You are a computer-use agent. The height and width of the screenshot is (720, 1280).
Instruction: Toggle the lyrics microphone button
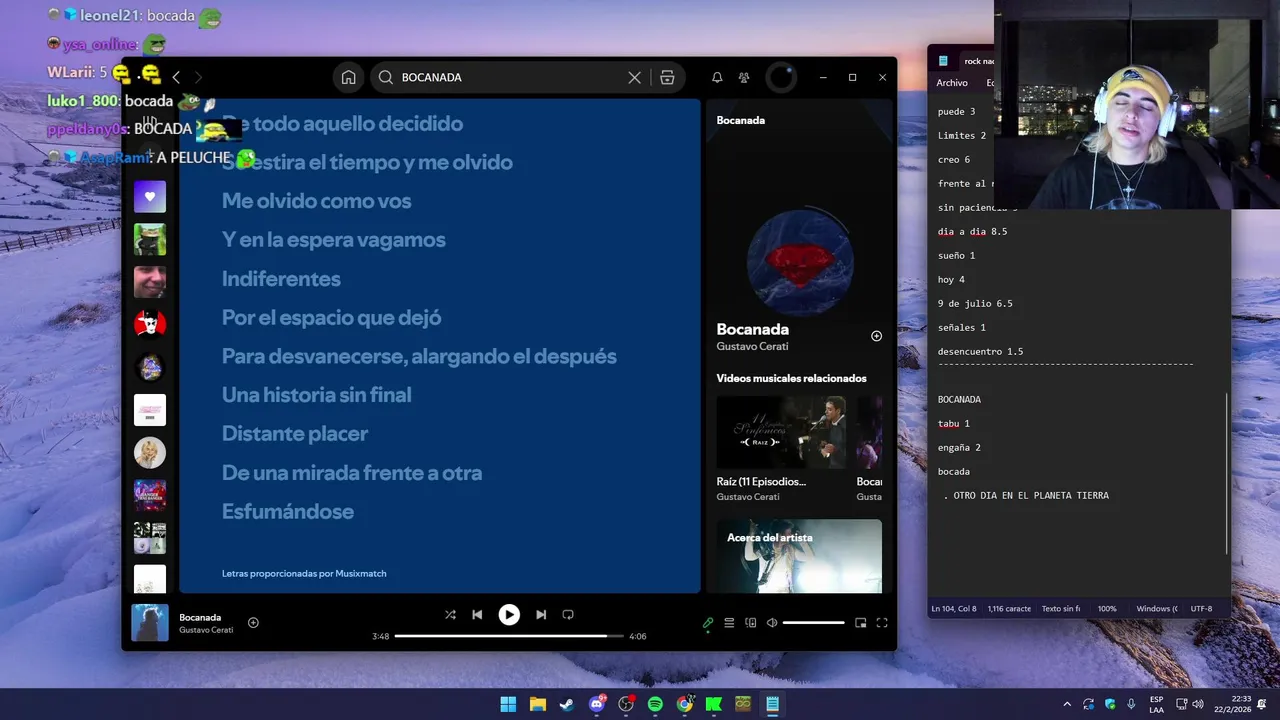pos(708,623)
